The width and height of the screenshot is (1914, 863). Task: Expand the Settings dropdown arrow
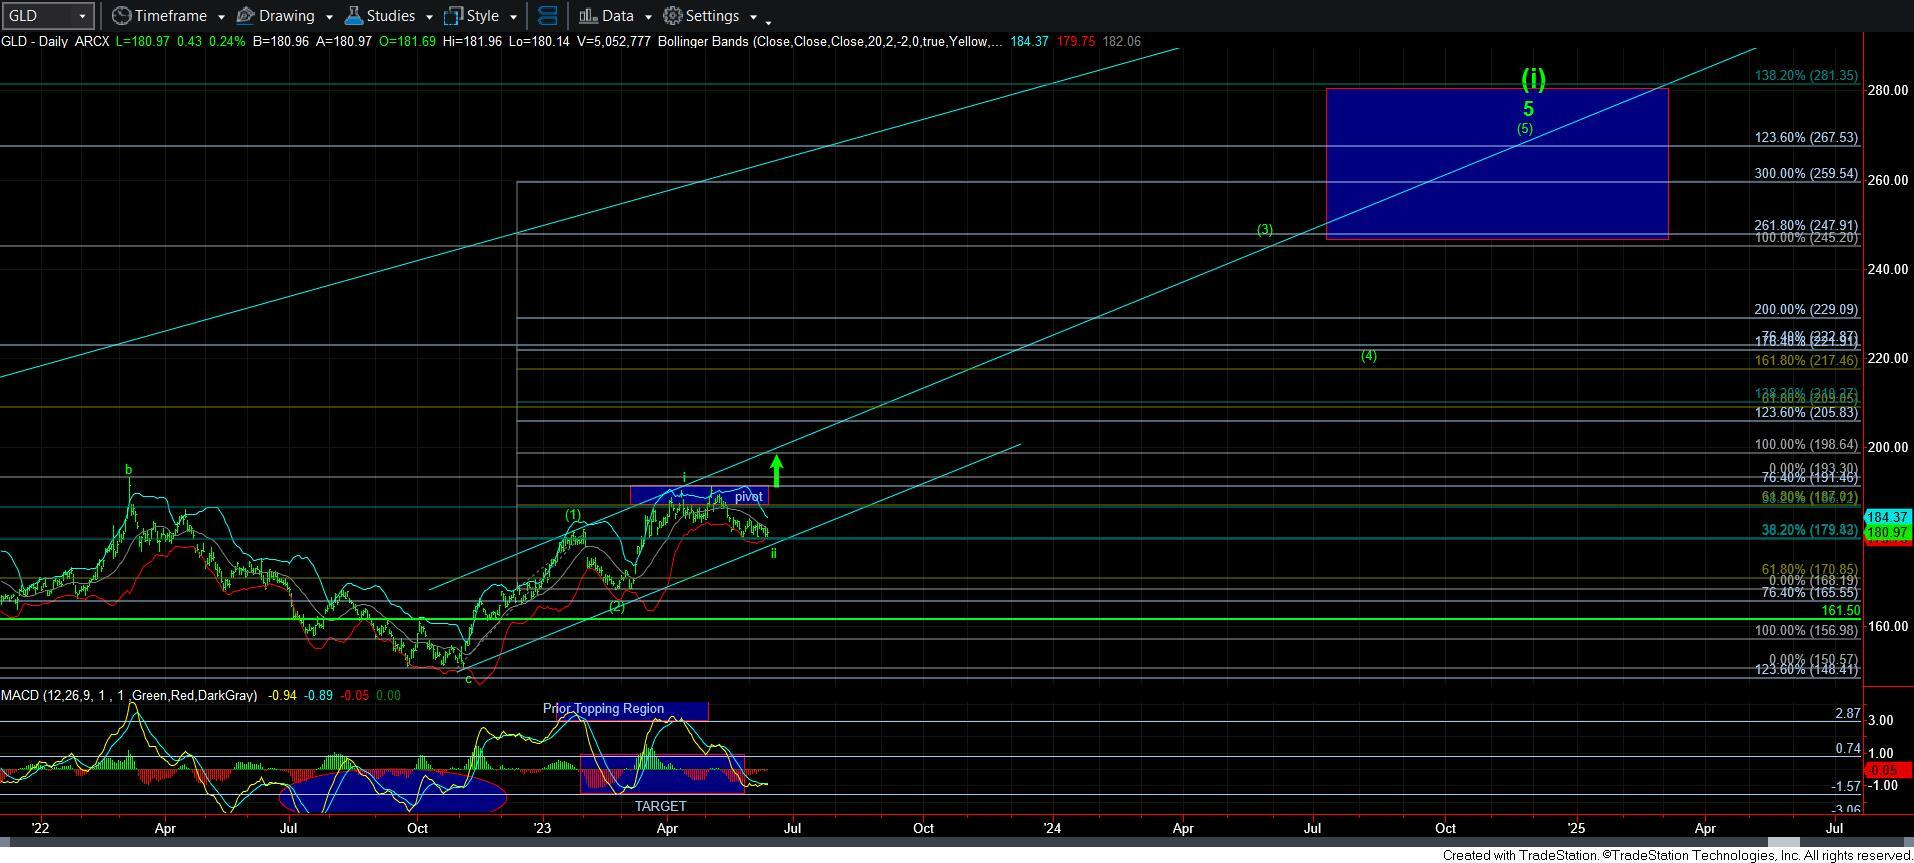pyautogui.click(x=753, y=17)
